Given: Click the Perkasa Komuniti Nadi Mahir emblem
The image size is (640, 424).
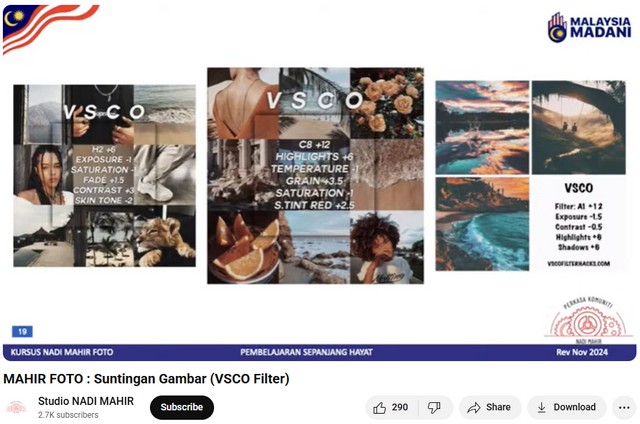Looking at the screenshot, I should click(x=588, y=320).
